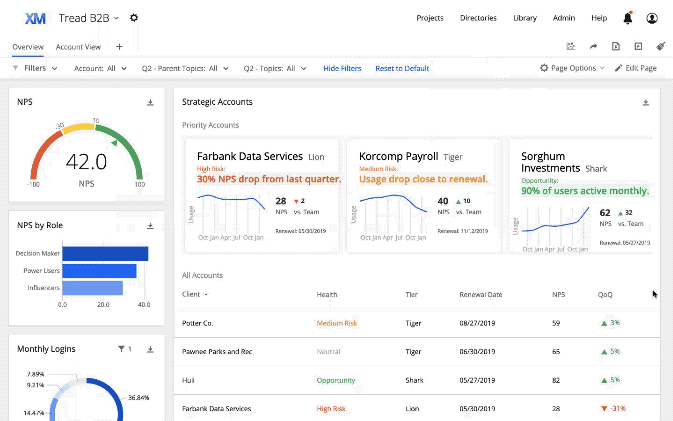Open the Directories menu
Image resolution: width=673 pixels, height=421 pixels.
tap(478, 18)
